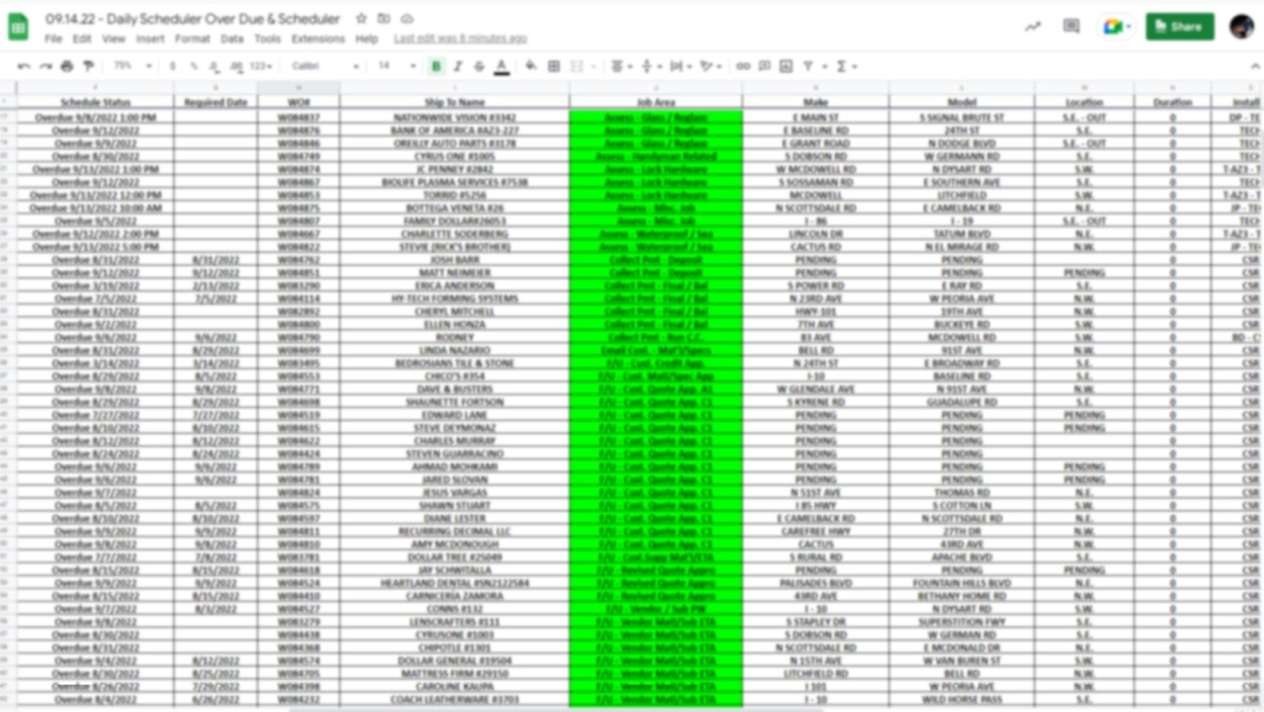Insert a comment from the toolbar

click(764, 66)
